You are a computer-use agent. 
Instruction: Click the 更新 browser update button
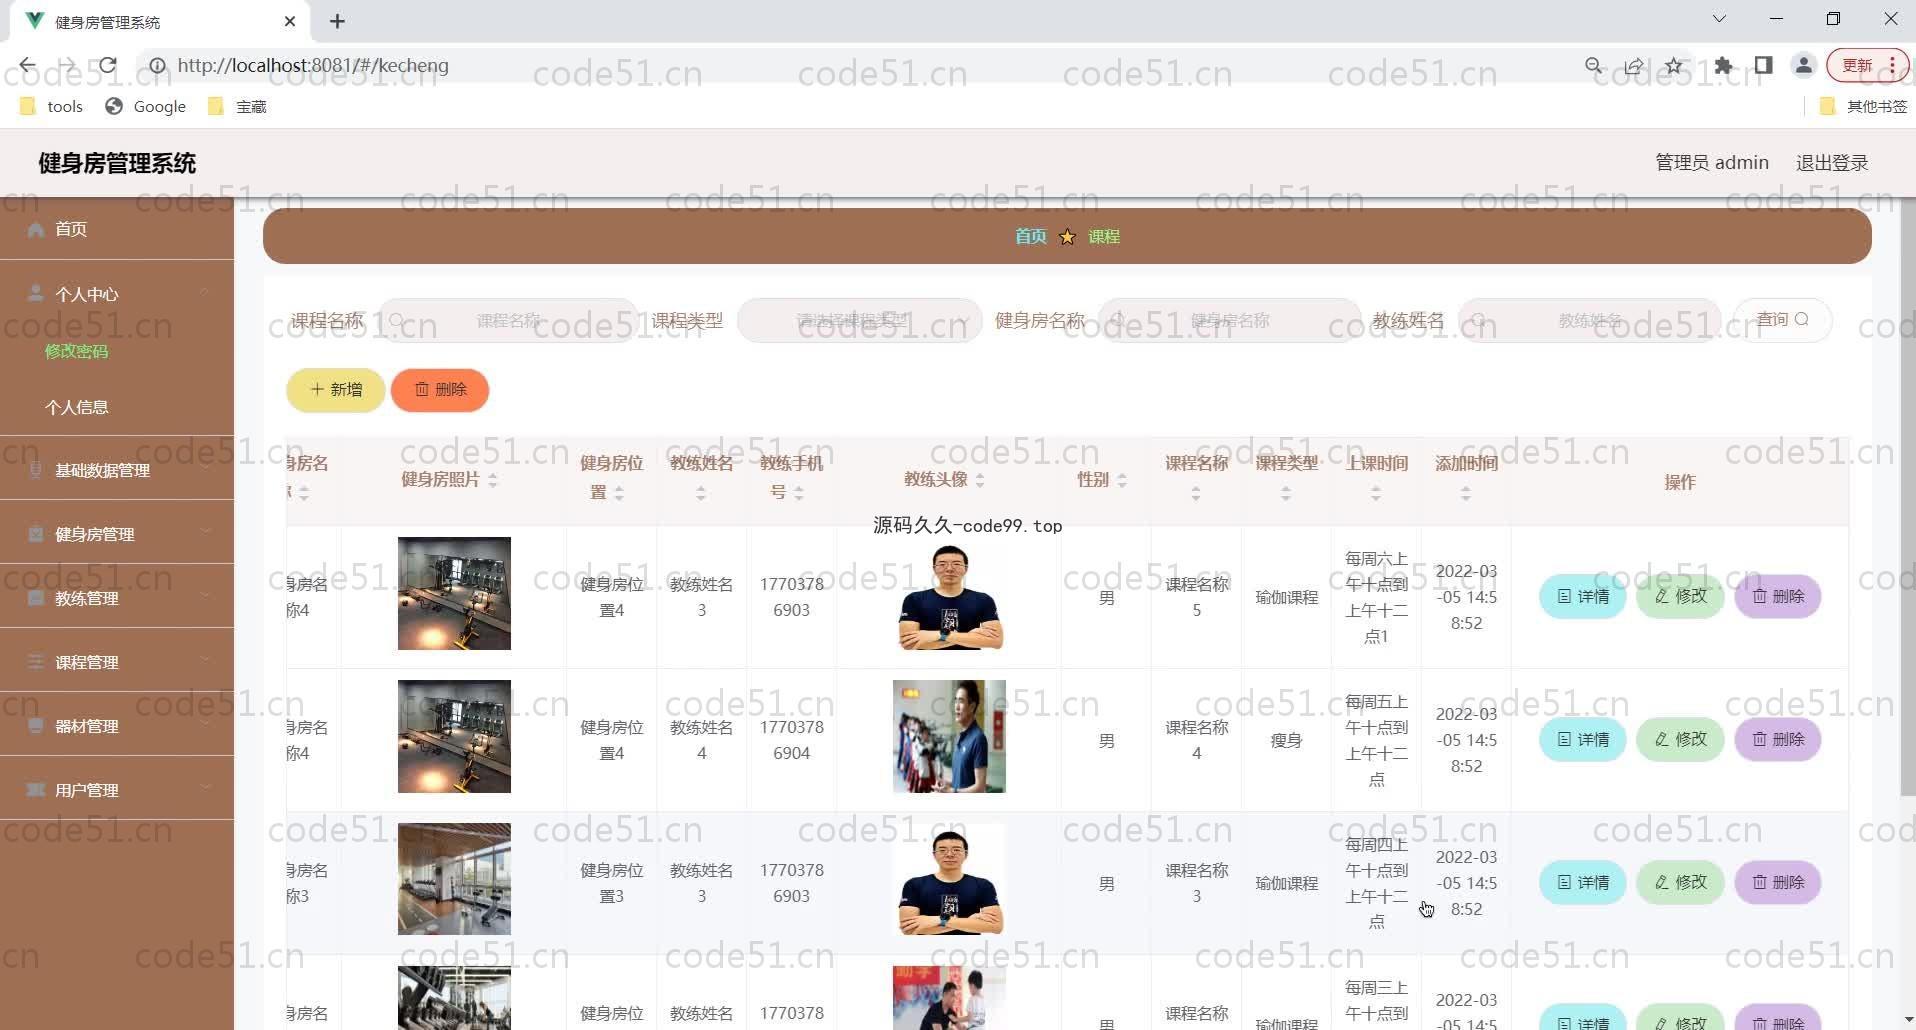coord(1867,66)
